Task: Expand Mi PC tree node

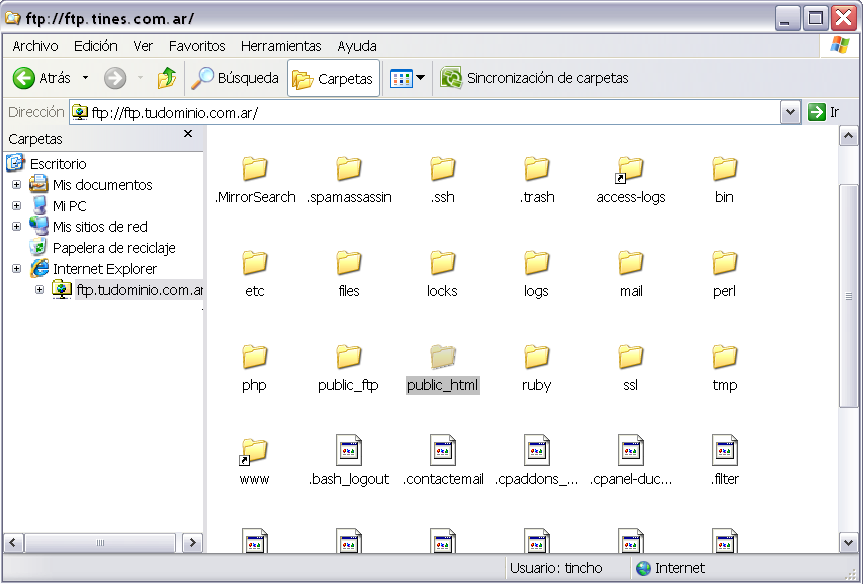Action: (17, 205)
